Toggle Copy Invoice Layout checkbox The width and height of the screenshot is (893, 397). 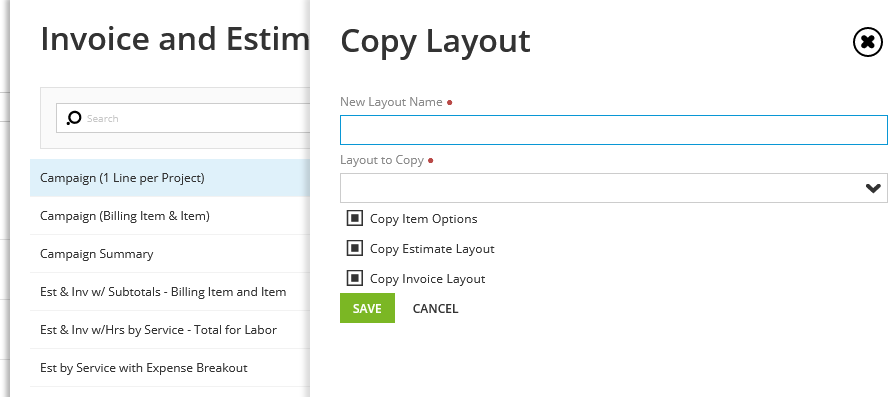point(354,279)
